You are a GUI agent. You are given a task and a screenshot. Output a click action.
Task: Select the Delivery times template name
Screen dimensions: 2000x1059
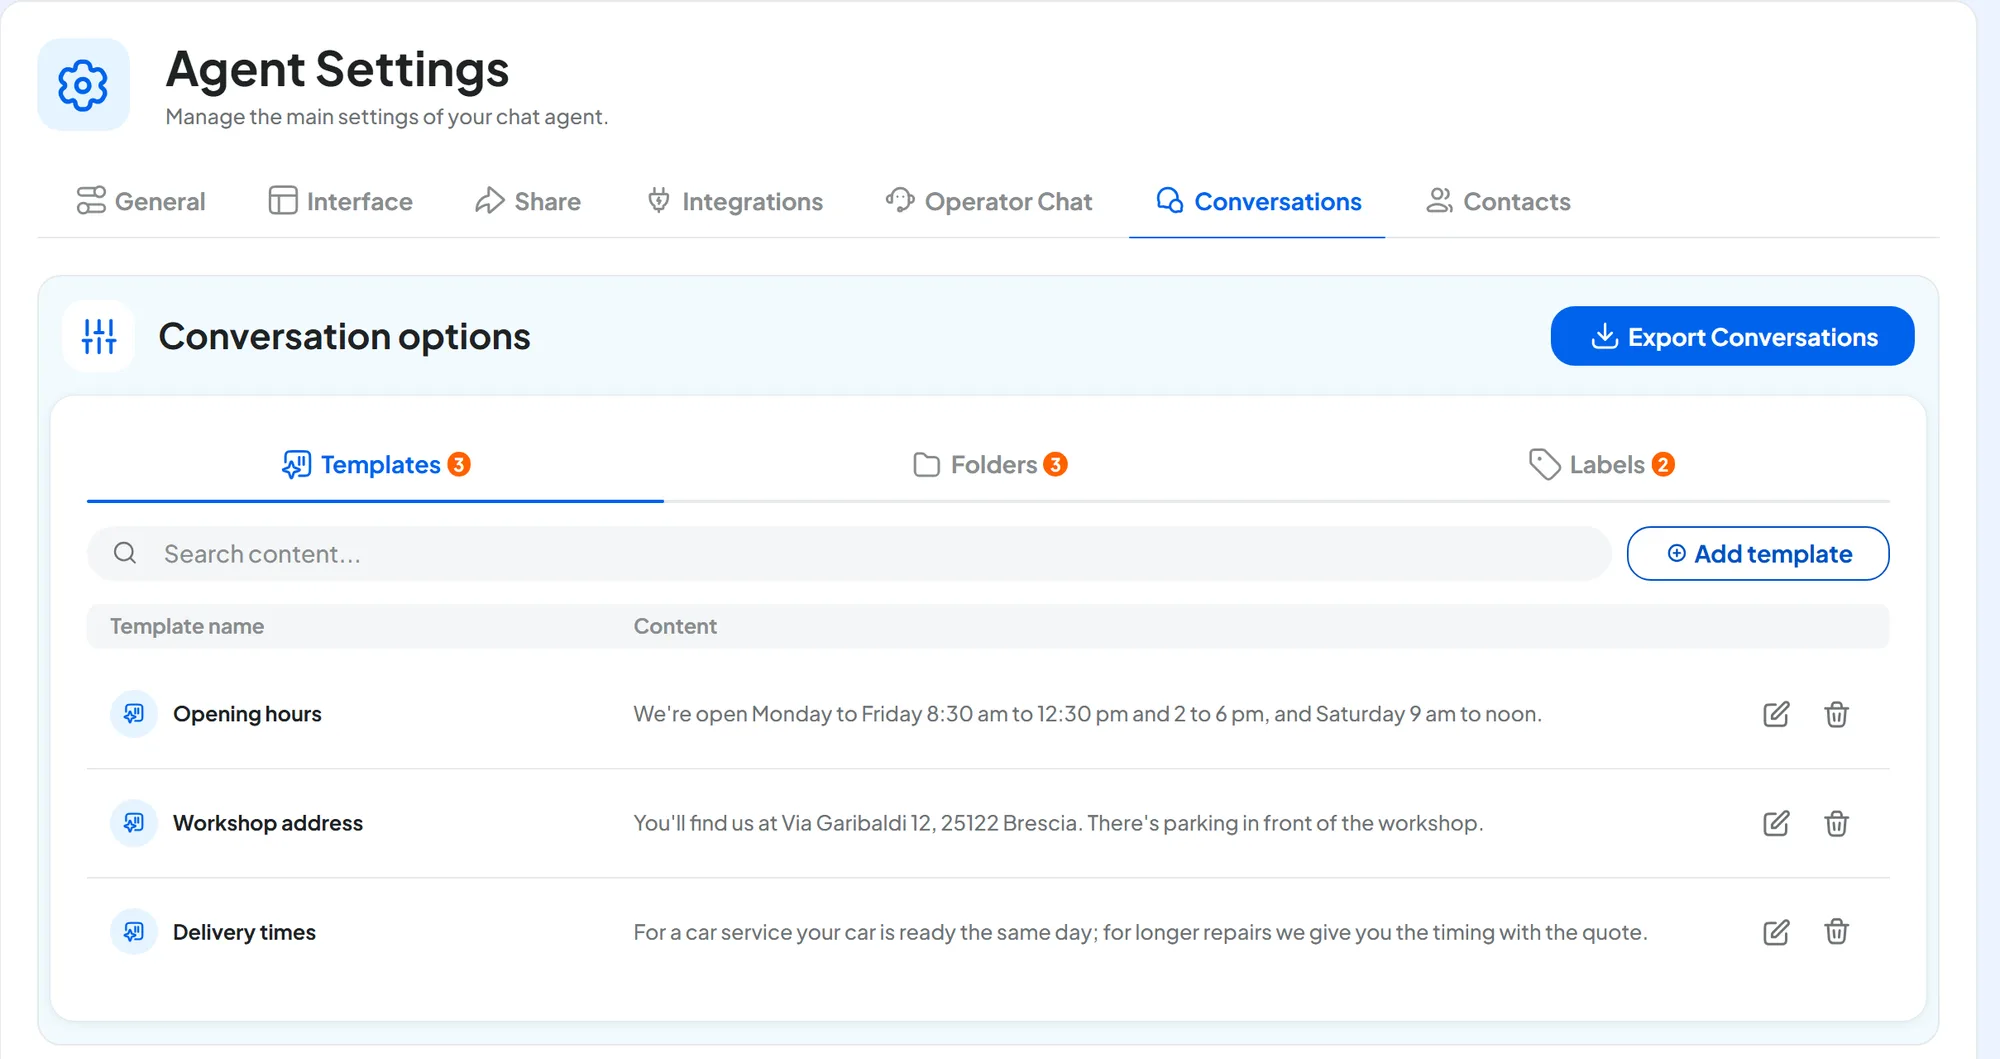244,932
